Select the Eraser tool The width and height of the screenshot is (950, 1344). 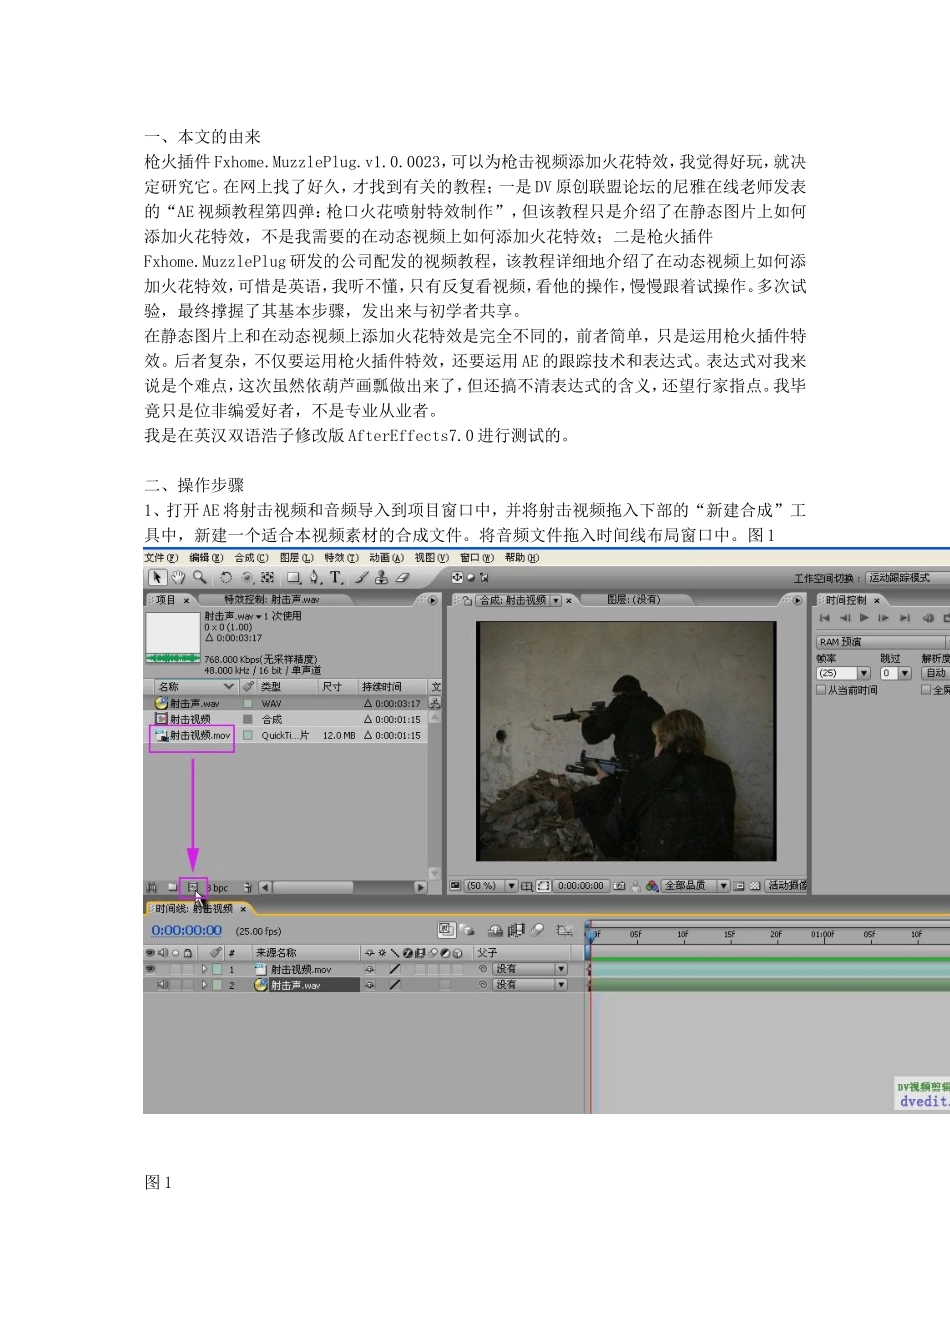point(402,577)
